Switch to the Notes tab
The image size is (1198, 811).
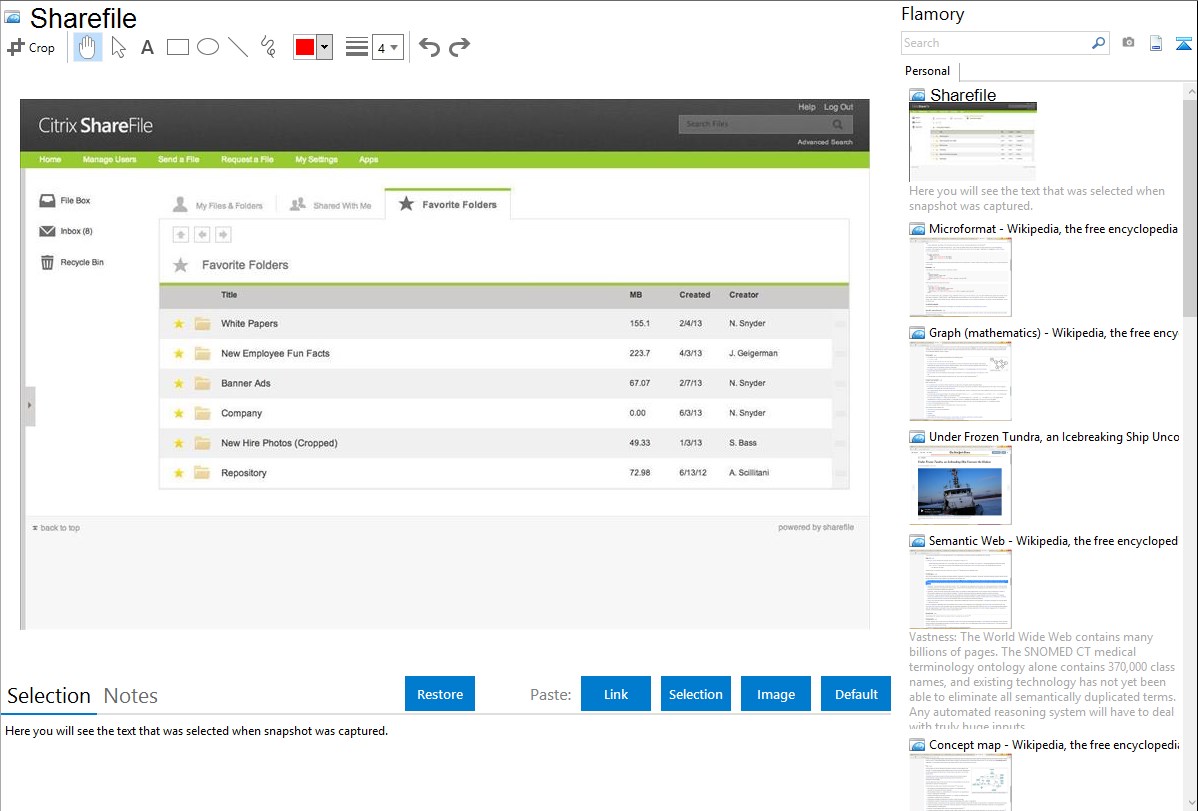pos(130,696)
